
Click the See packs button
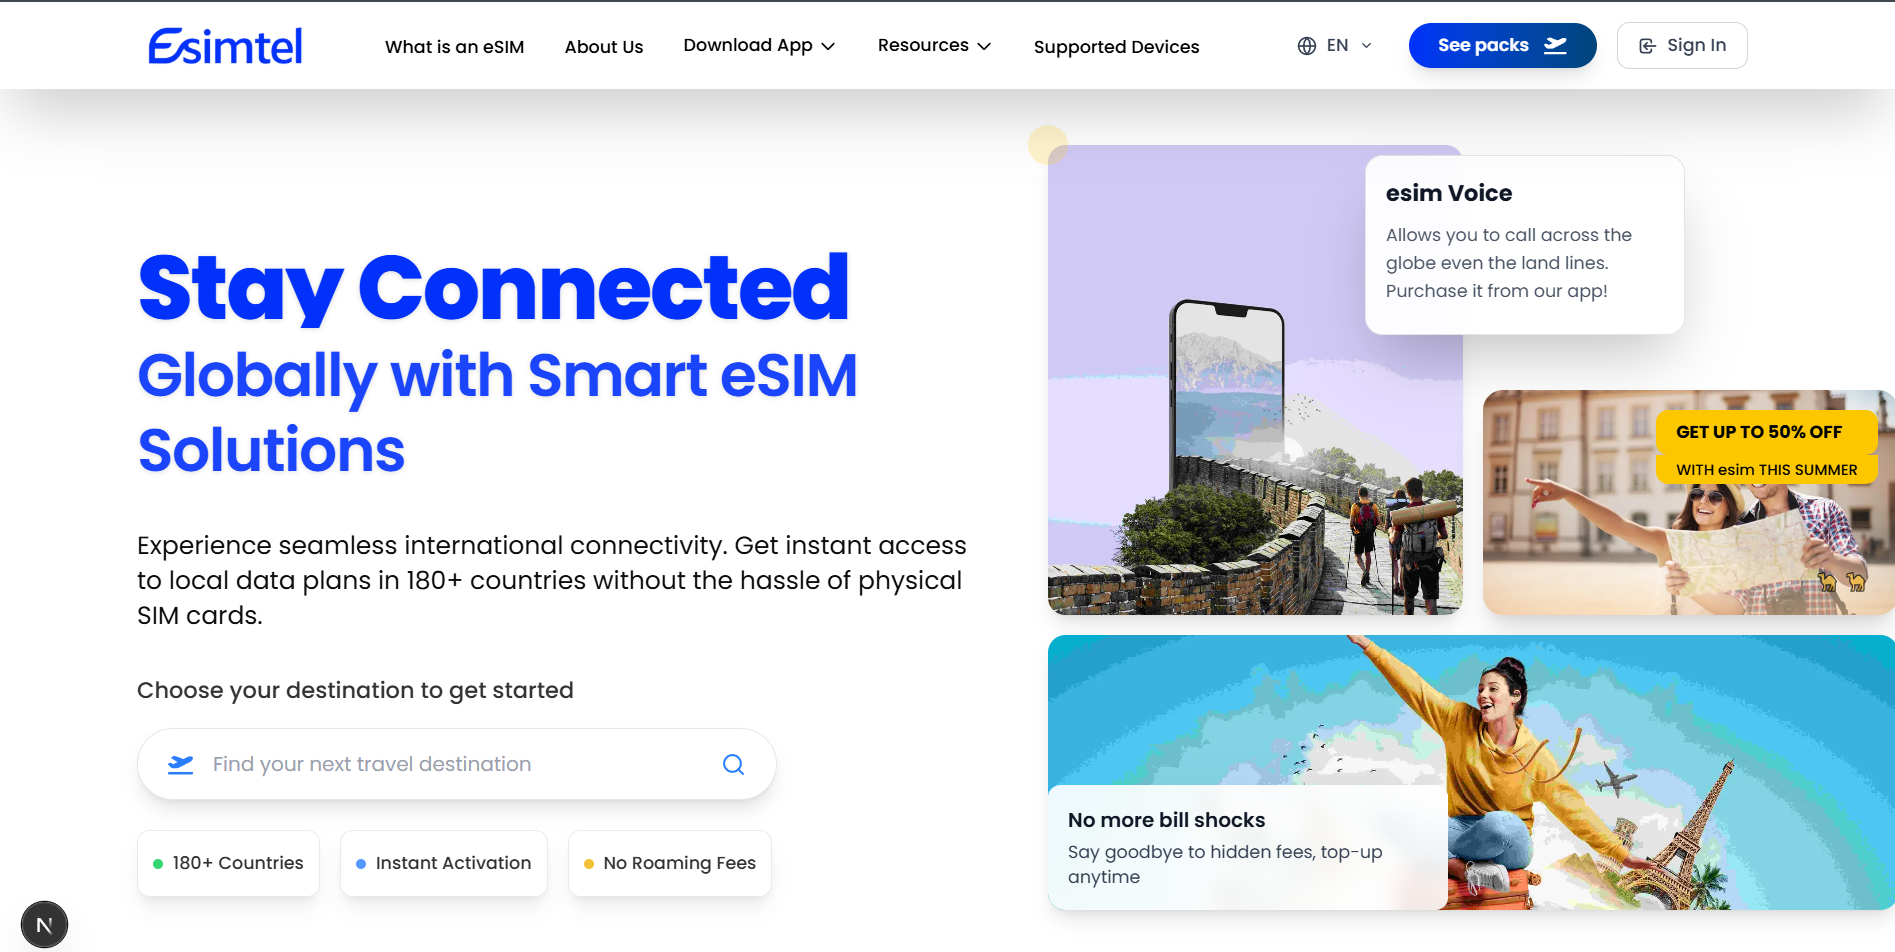pyautogui.click(x=1502, y=46)
